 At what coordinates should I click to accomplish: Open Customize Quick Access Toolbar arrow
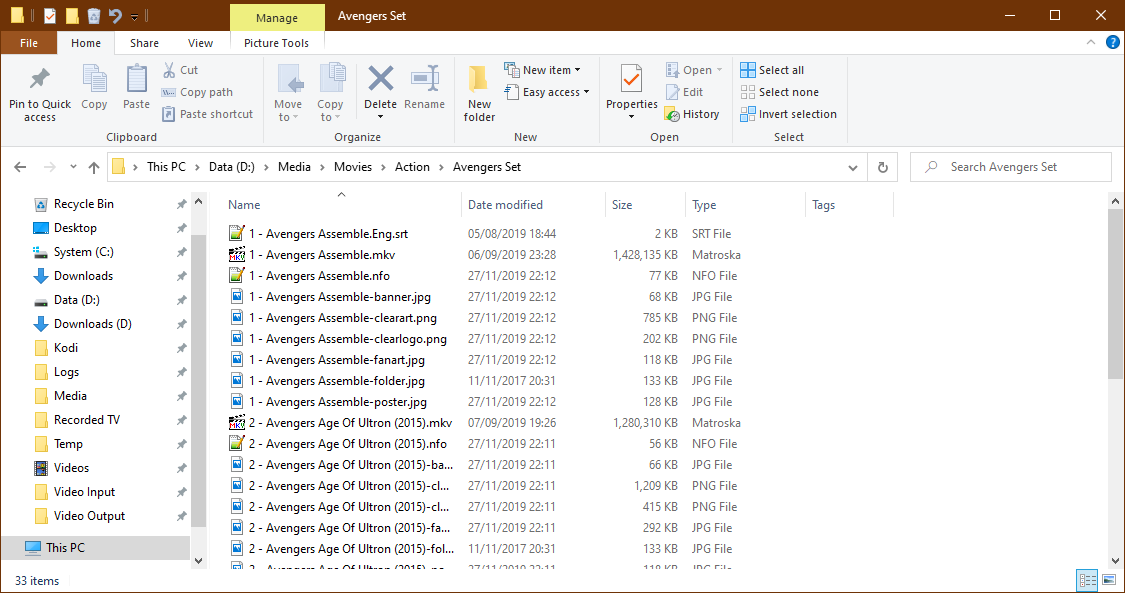(134, 16)
